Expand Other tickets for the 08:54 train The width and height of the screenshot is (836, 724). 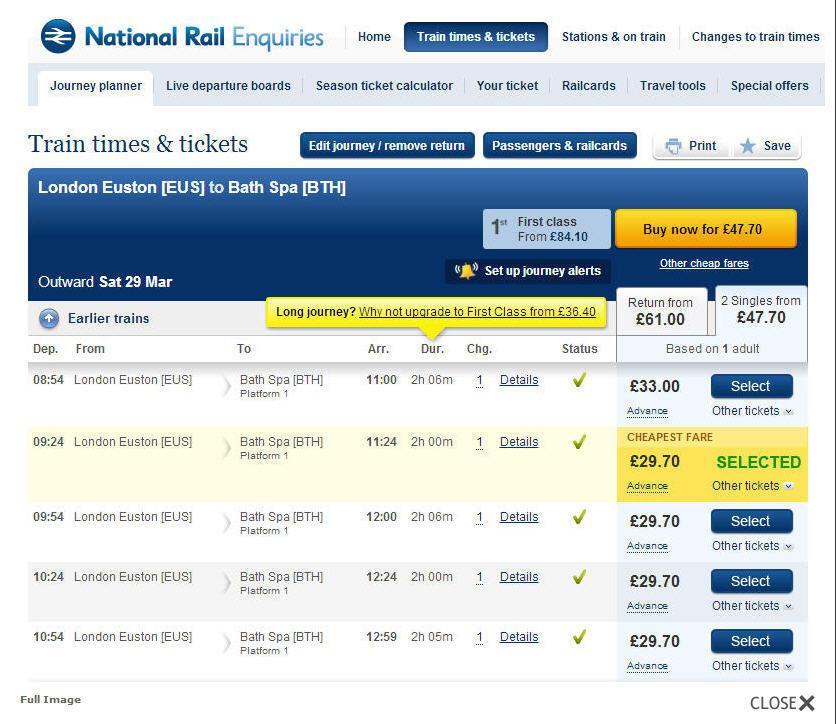[x=752, y=411]
